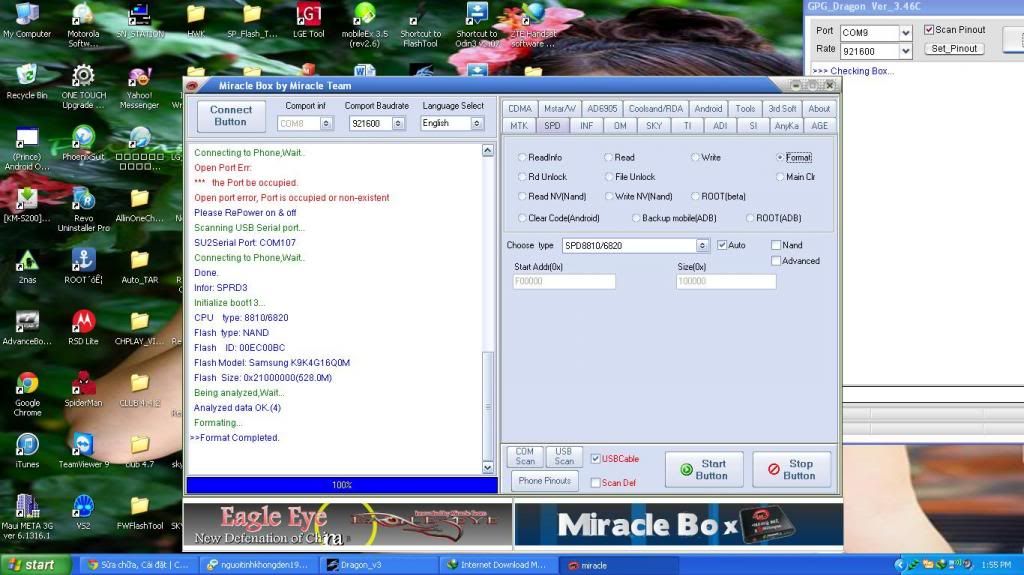The image size is (1024, 575).
Task: Open the Rate 921600 dropdown in GPG_Dragon
Action: tap(905, 51)
